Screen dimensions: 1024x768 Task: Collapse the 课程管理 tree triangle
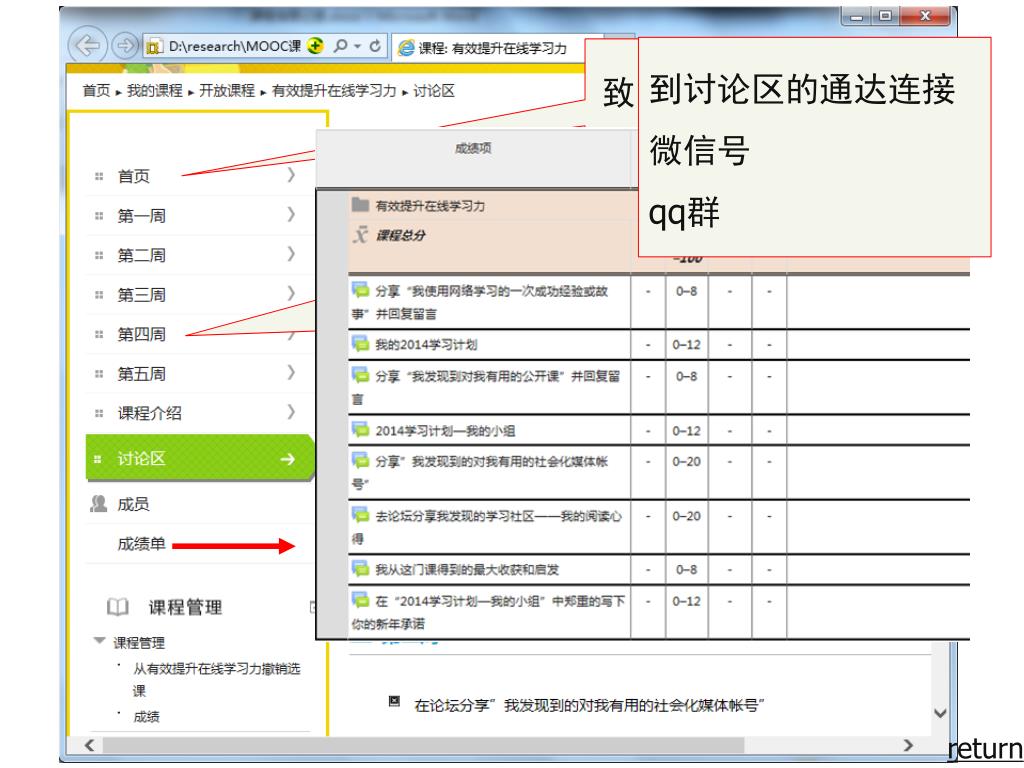pos(99,641)
